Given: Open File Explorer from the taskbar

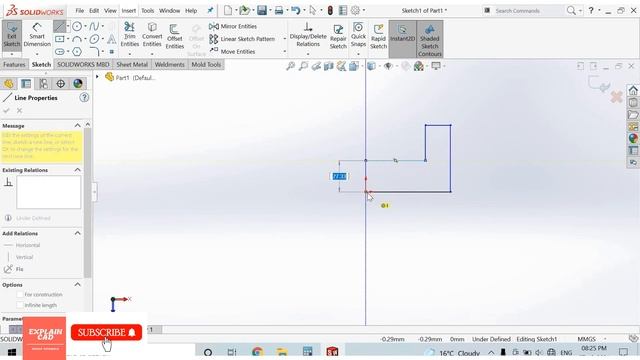Looking at the screenshot, I should click(282, 352).
